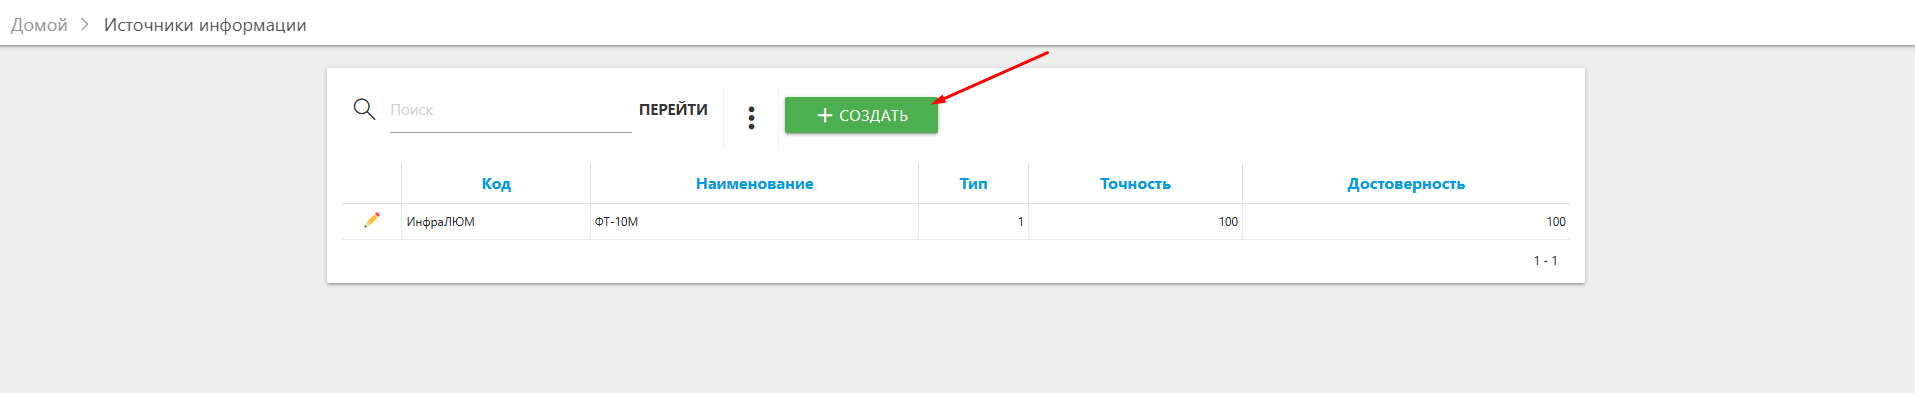Sort by the Достоверность column header
The width and height of the screenshot is (1915, 393).
[1406, 184]
